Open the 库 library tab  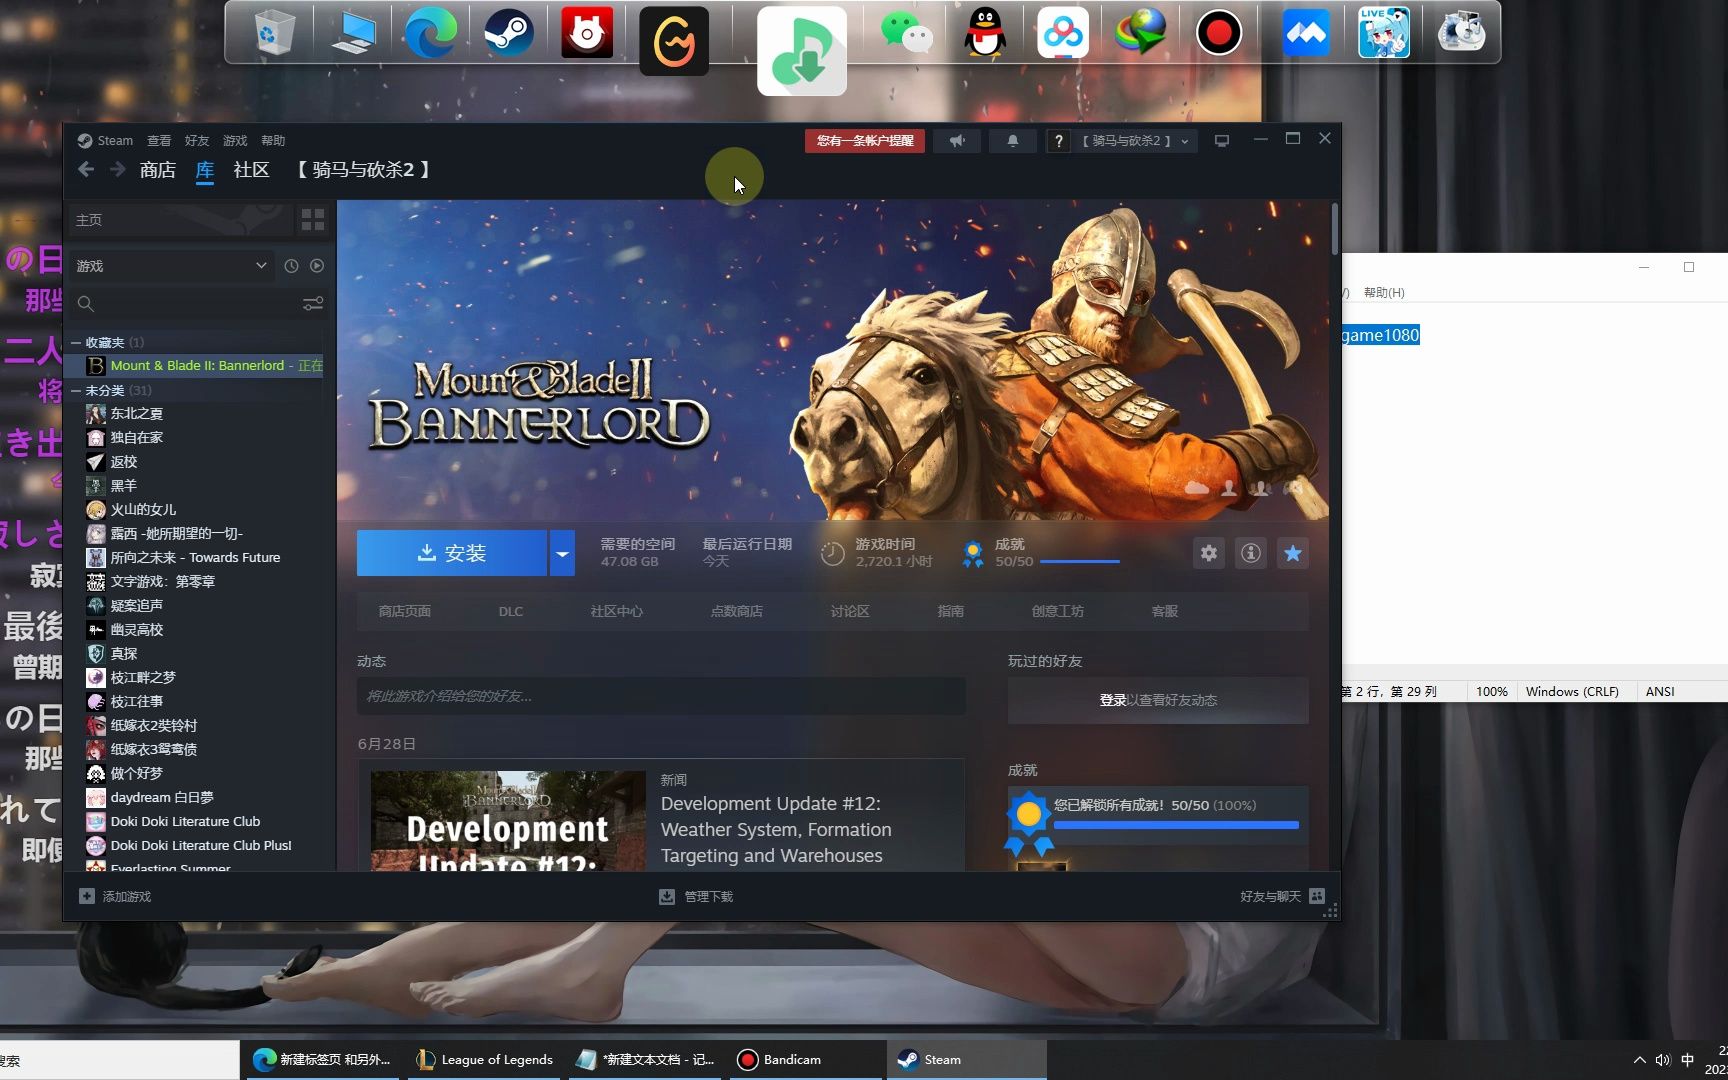coord(205,170)
